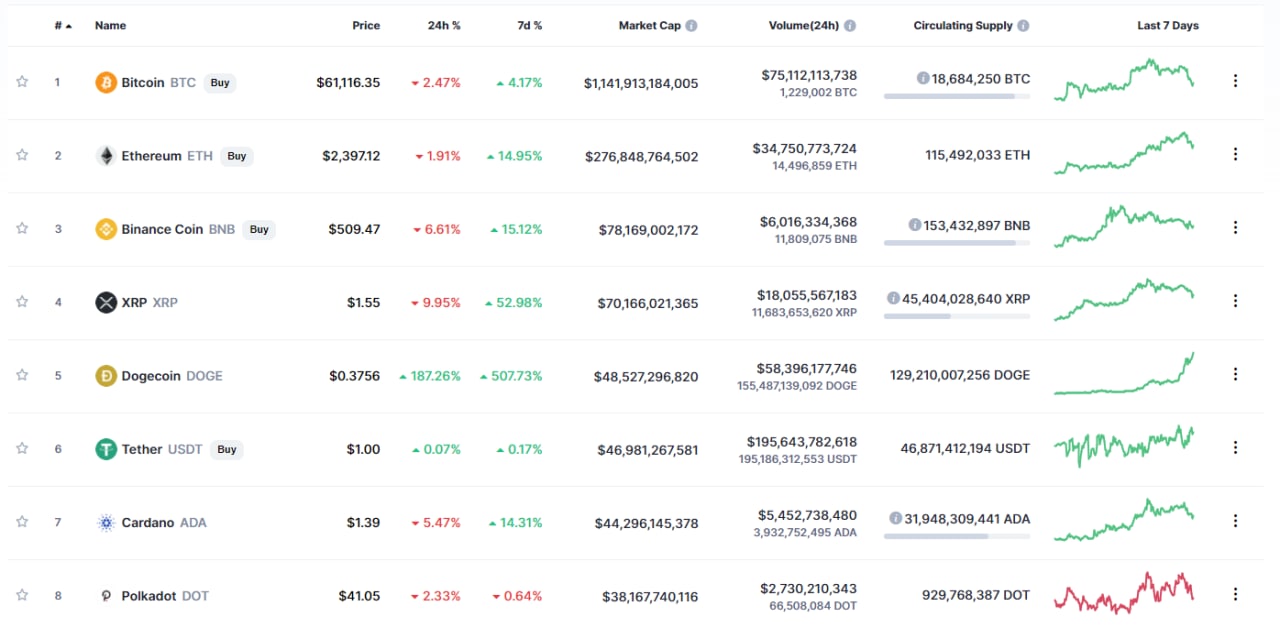Click the Market Cap info icon

click(691, 26)
